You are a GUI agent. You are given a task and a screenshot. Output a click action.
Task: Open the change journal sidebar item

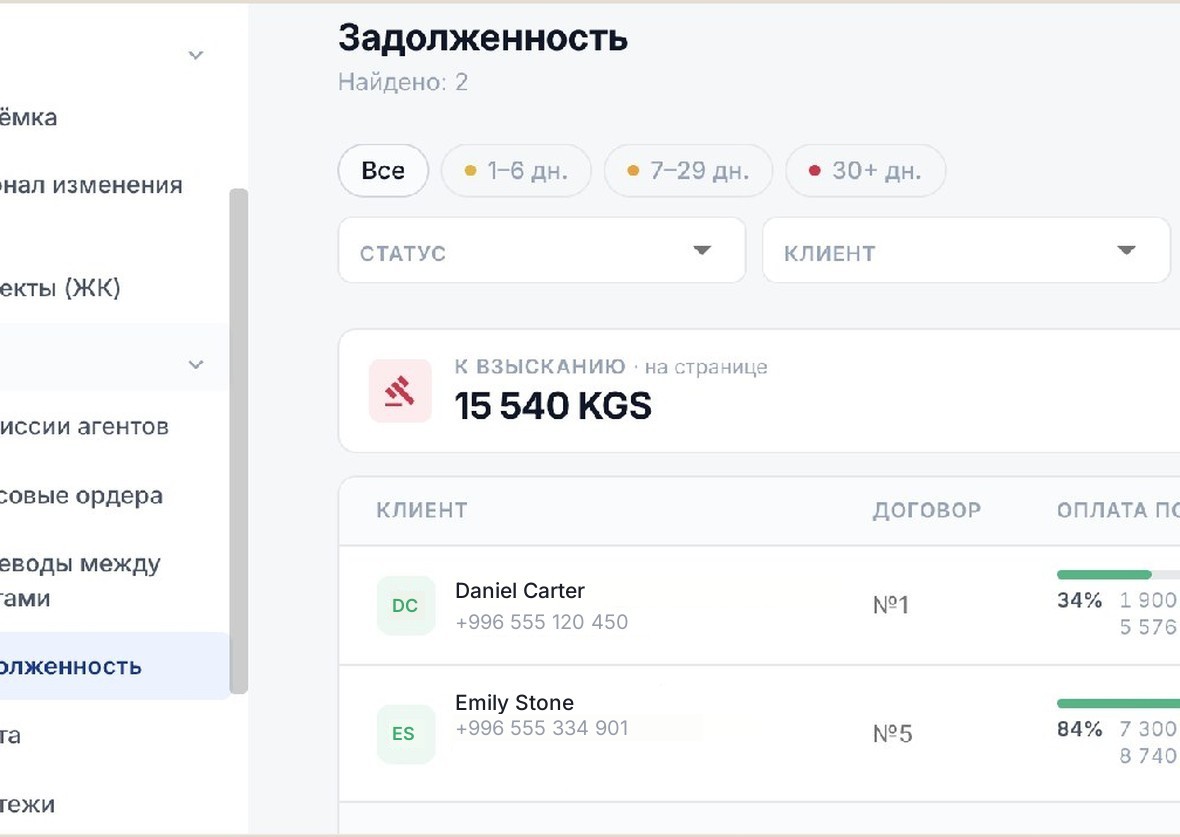[x=91, y=185]
